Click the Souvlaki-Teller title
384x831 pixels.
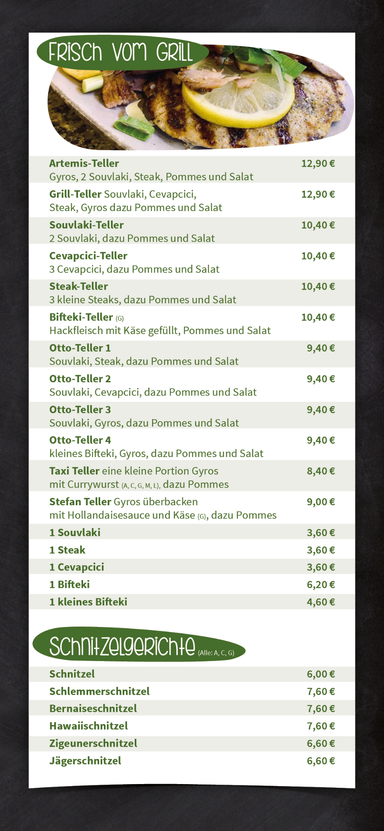86,225
